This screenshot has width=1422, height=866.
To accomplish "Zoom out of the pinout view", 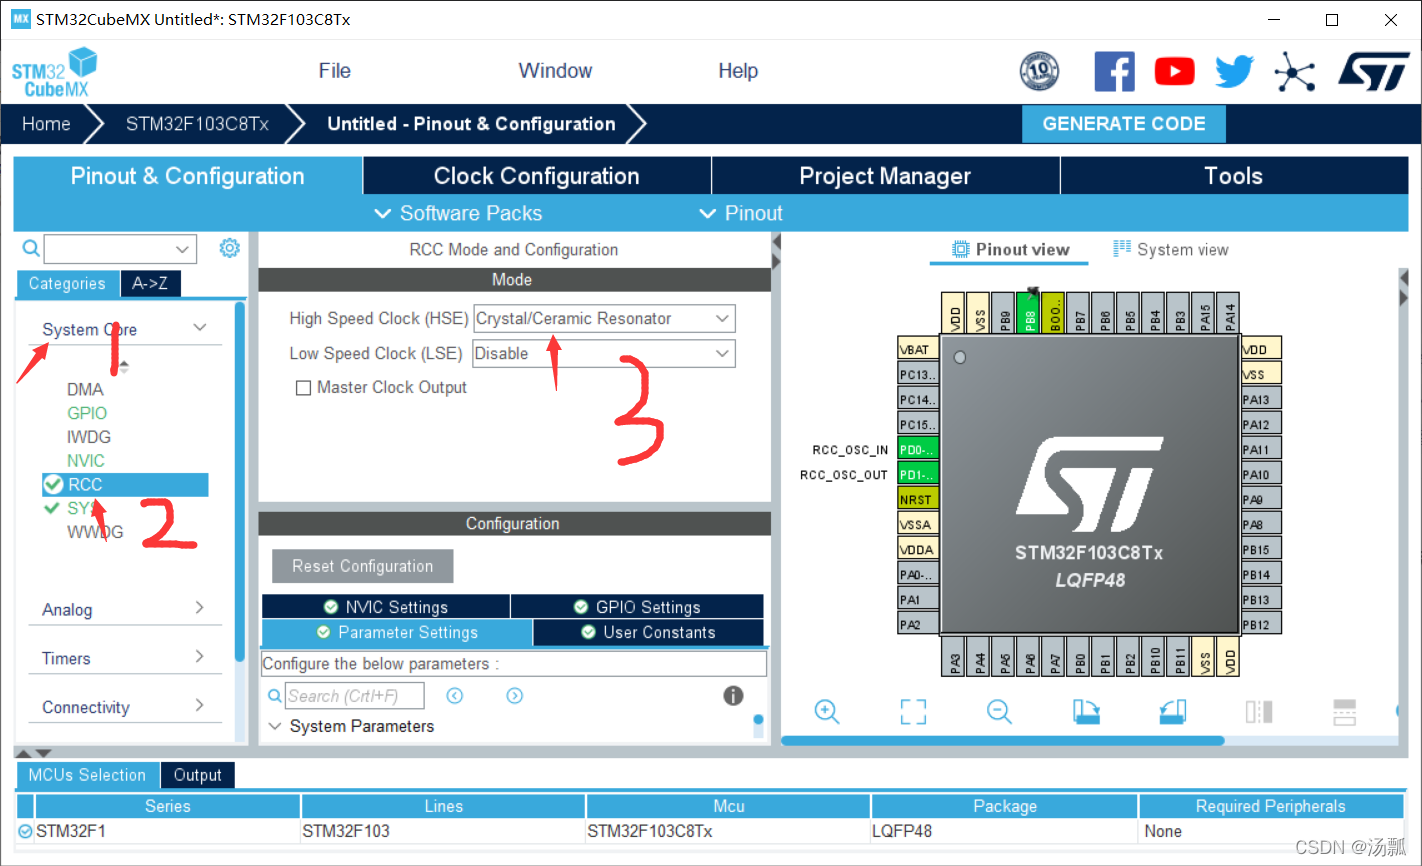I will (x=999, y=711).
